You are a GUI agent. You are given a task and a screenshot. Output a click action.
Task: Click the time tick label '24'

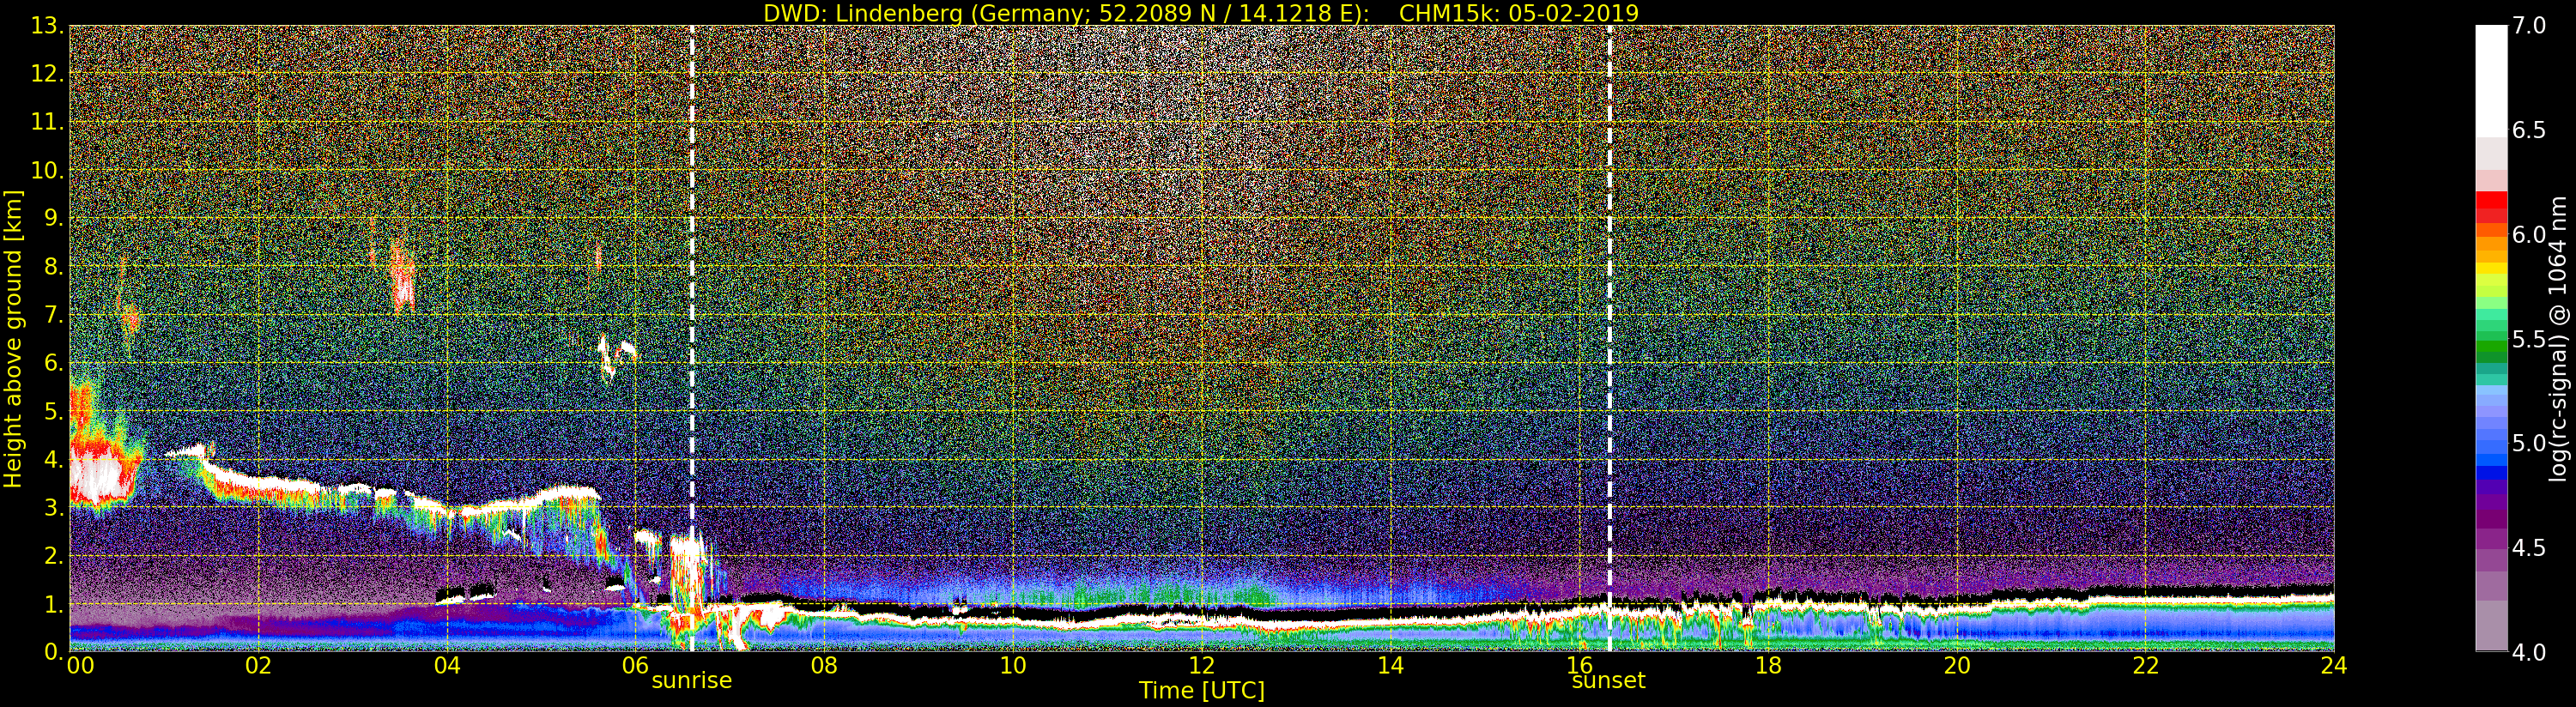[x=2333, y=666]
